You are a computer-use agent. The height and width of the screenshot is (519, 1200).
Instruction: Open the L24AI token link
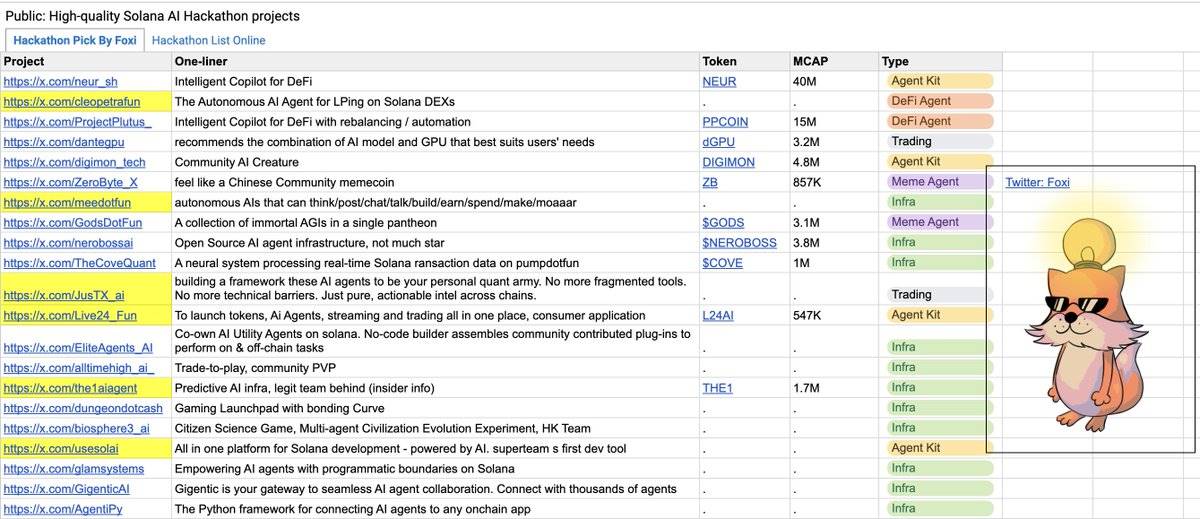point(718,315)
